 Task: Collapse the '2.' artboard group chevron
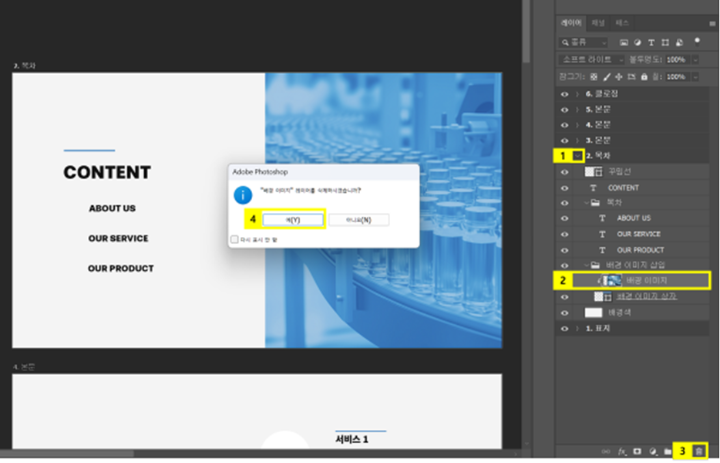click(578, 156)
